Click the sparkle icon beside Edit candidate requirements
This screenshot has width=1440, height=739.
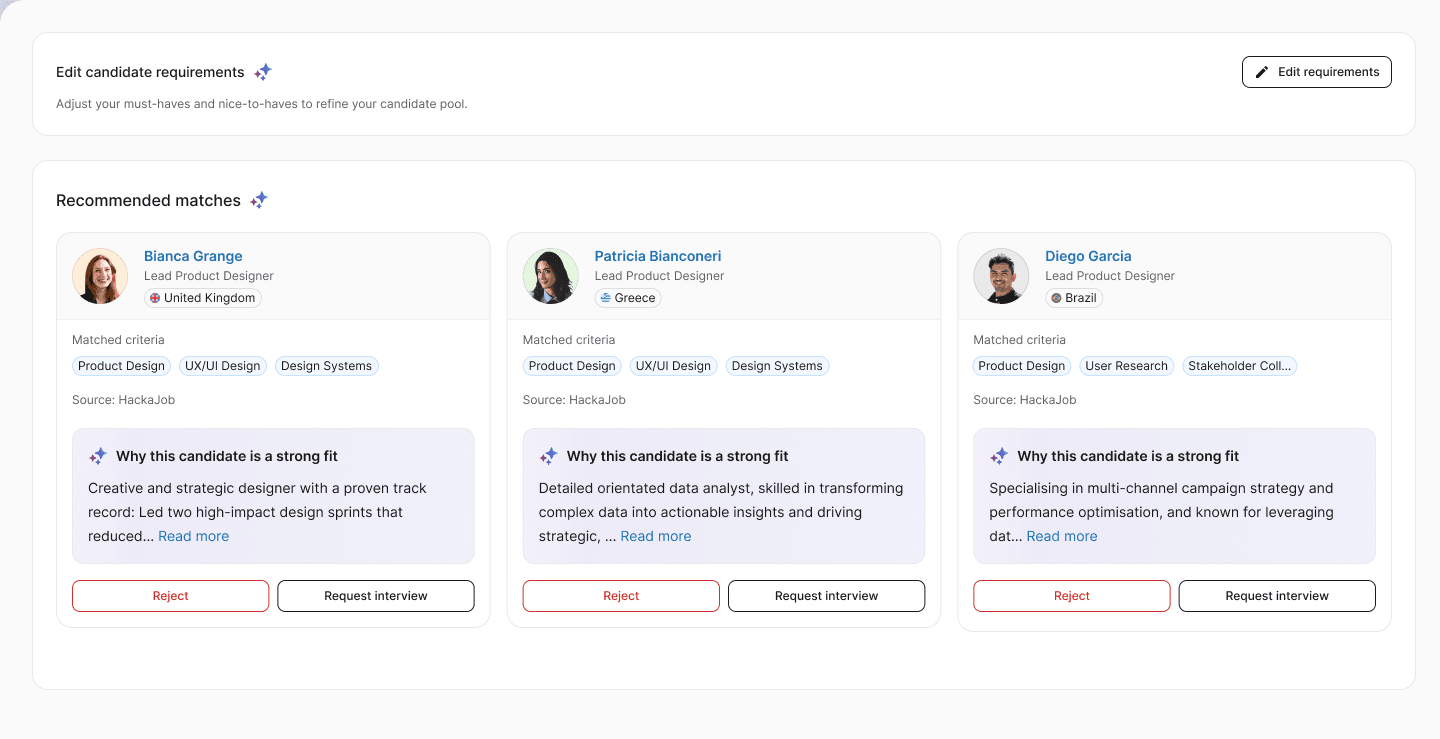click(x=263, y=72)
